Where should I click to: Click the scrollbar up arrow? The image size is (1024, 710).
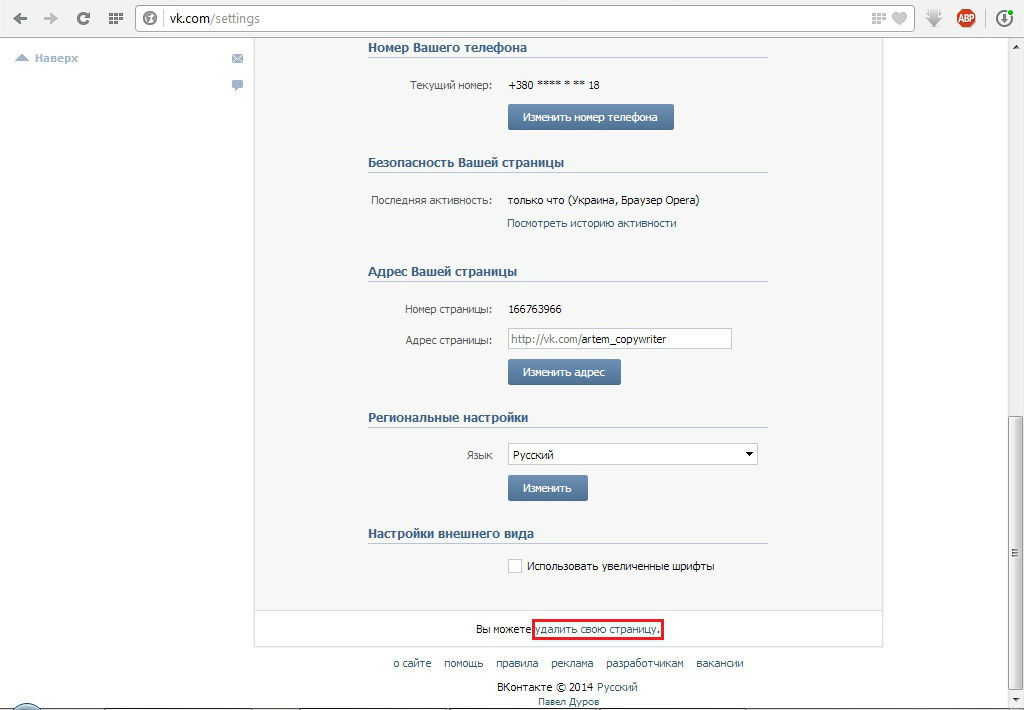[x=1016, y=47]
